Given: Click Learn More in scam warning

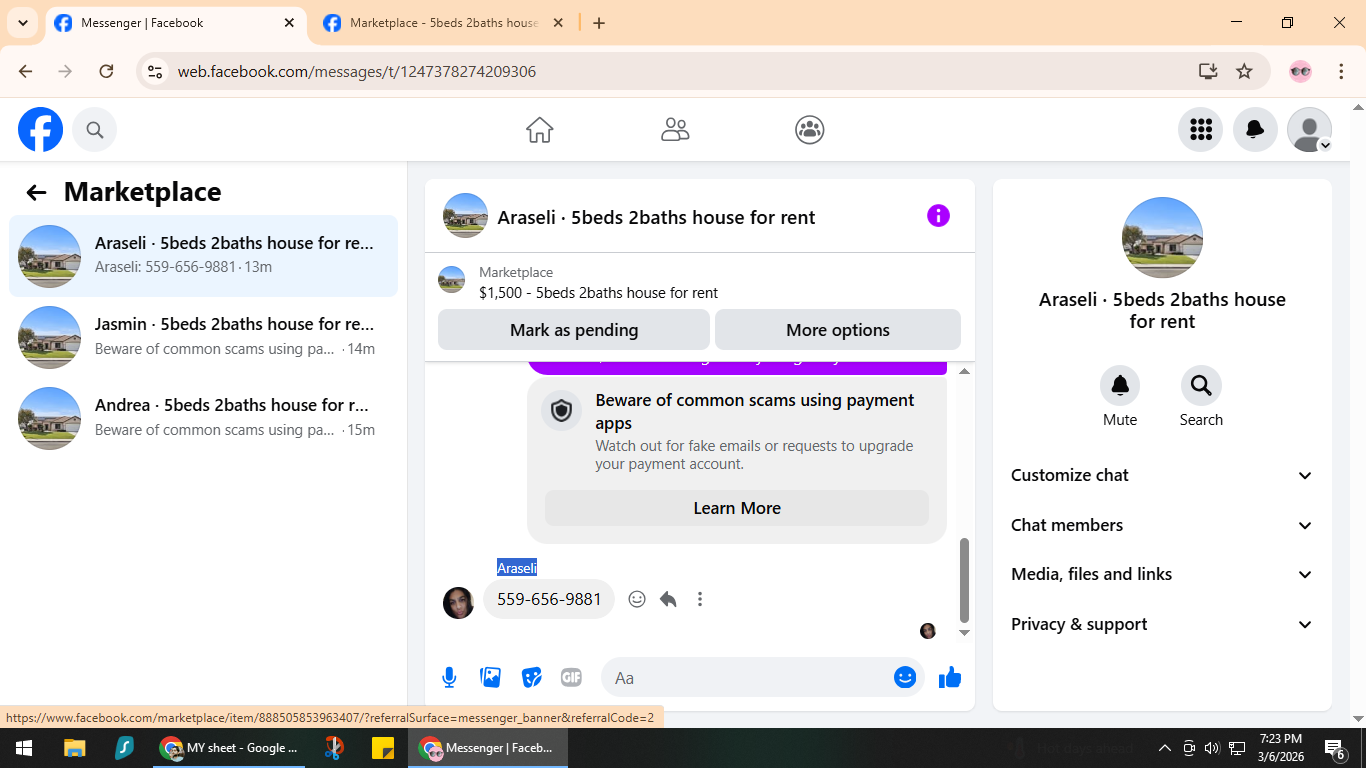Looking at the screenshot, I should (x=737, y=508).
